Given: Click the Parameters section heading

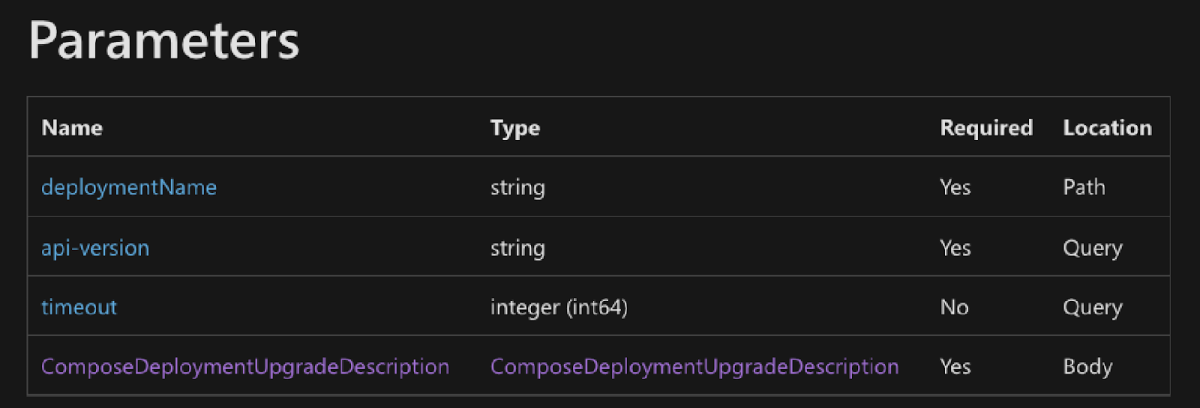Looking at the screenshot, I should coord(163,43).
